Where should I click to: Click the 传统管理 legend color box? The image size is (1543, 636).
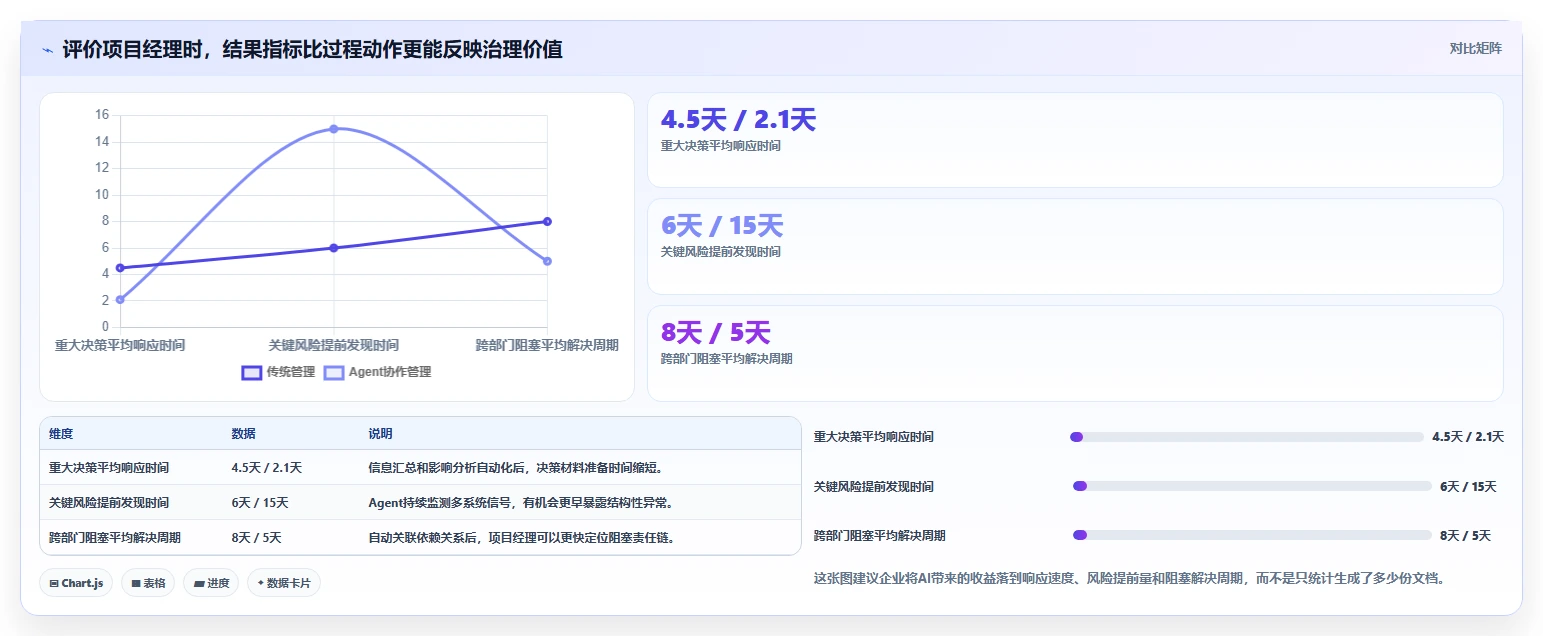(252, 372)
